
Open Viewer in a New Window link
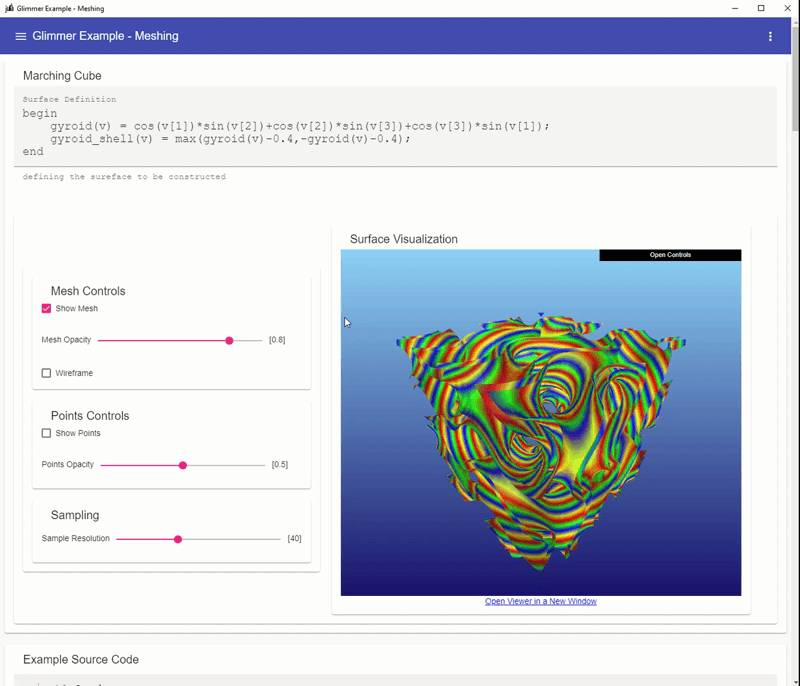coord(540,601)
